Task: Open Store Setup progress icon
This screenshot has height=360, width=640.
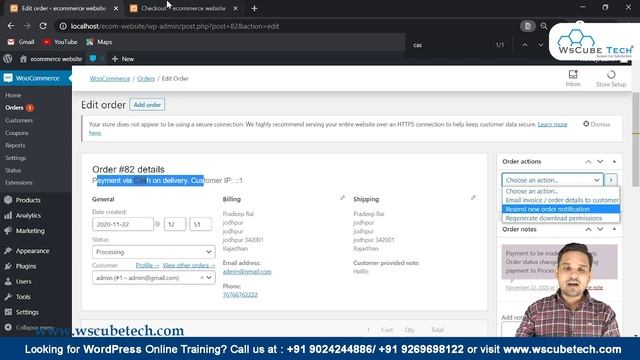Action: click(611, 78)
